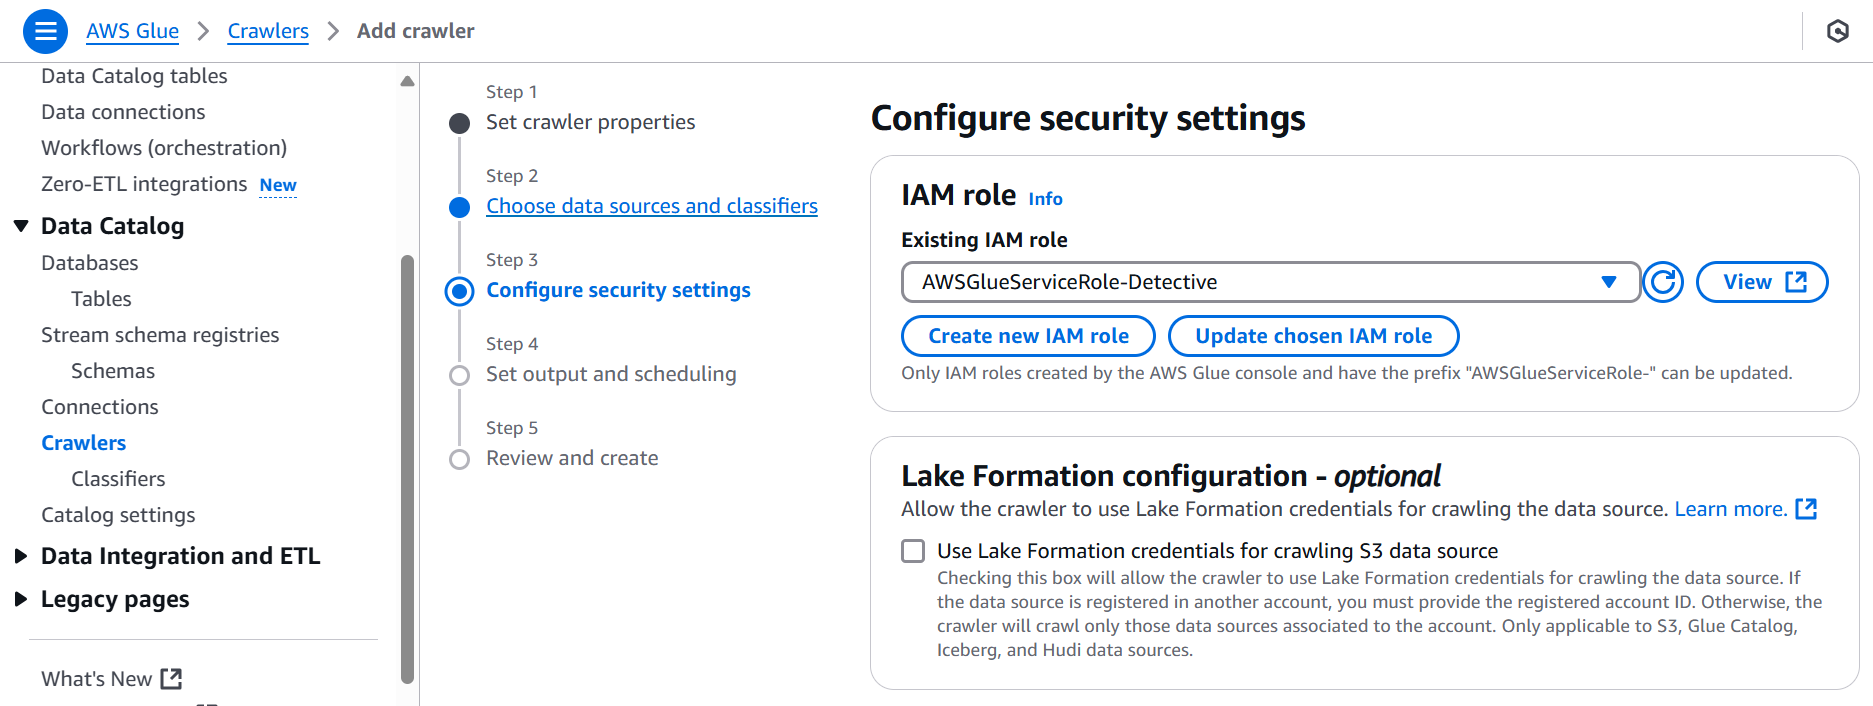Go to AWS Glue breadcrumb
The width and height of the screenshot is (1873, 706).
click(x=132, y=31)
